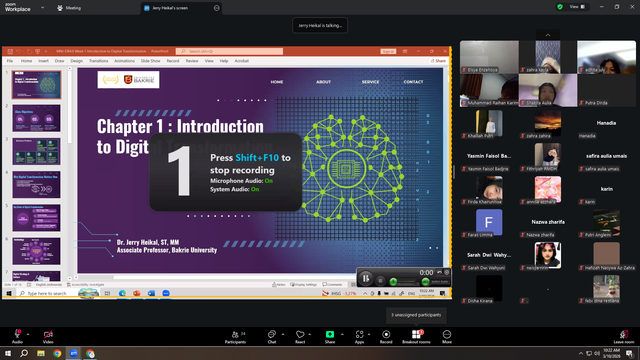
Task: Click Accessibility Investigate in status bar
Action: [85, 284]
